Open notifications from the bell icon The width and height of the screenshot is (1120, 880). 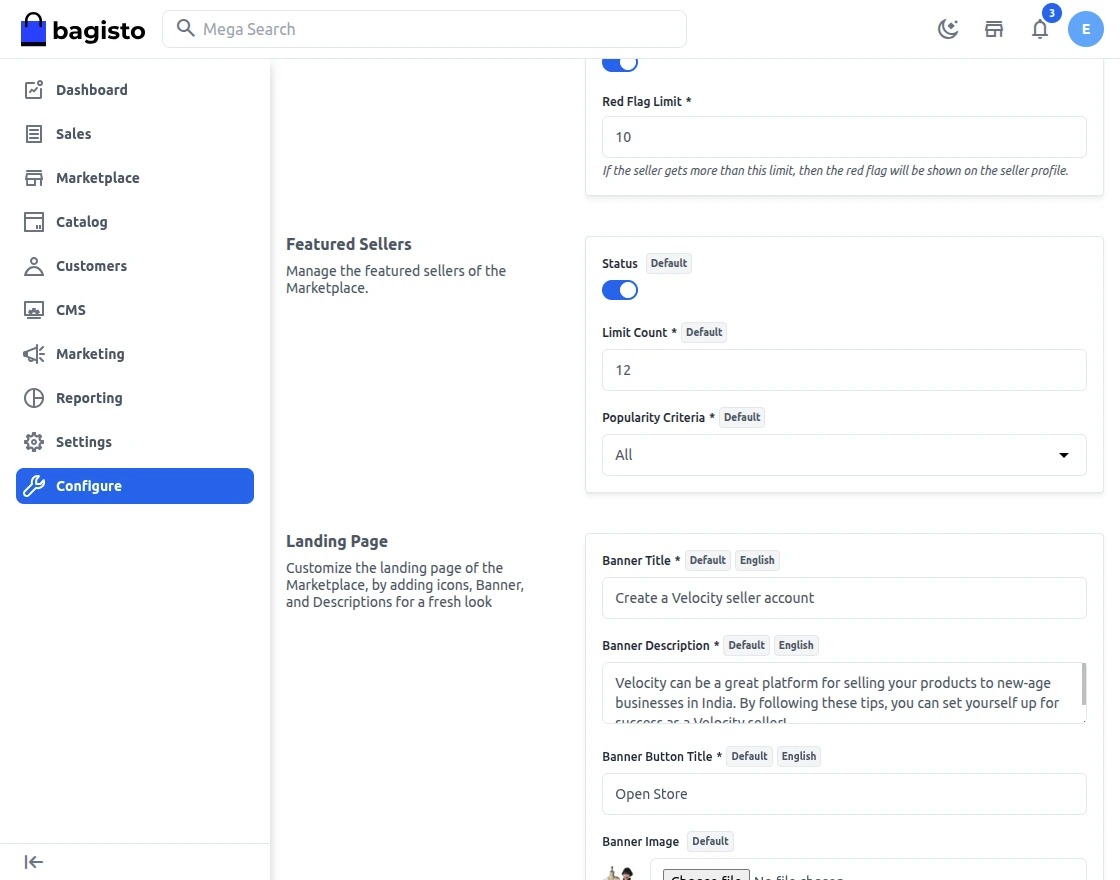click(x=1040, y=29)
